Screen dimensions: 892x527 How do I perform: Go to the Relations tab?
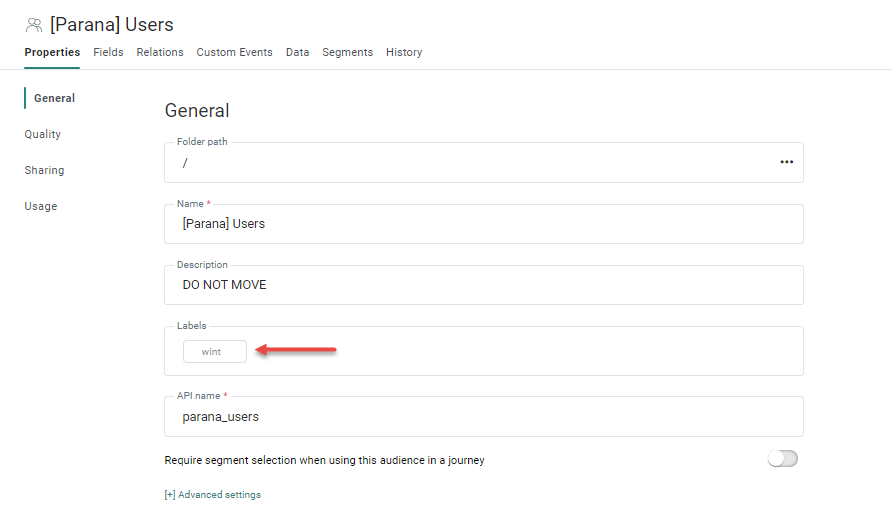160,52
